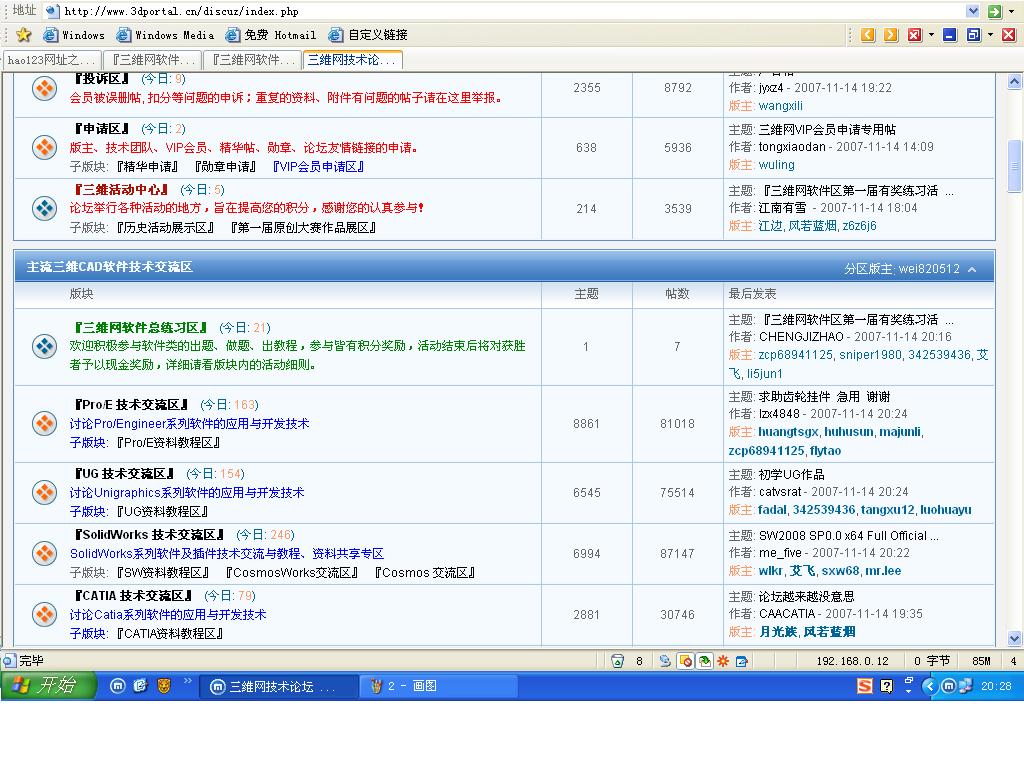Open moderator wei820512 profile link
Image resolution: width=1024 pixels, height=768 pixels.
pyautogui.click(x=929, y=268)
